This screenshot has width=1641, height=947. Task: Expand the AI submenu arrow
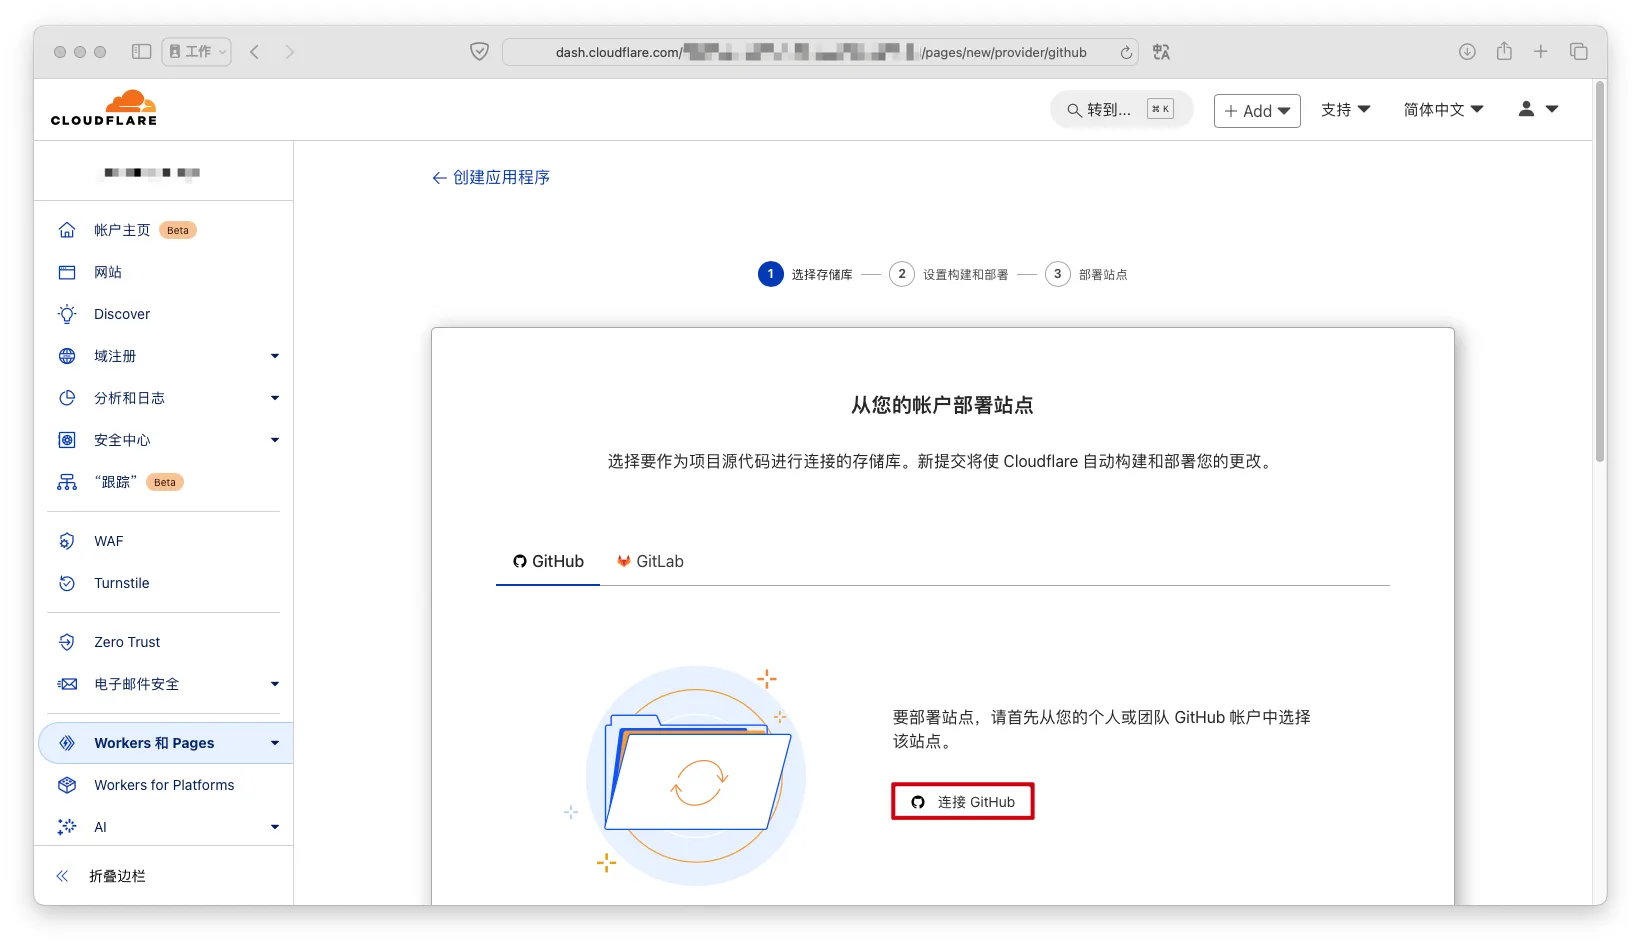(x=275, y=827)
